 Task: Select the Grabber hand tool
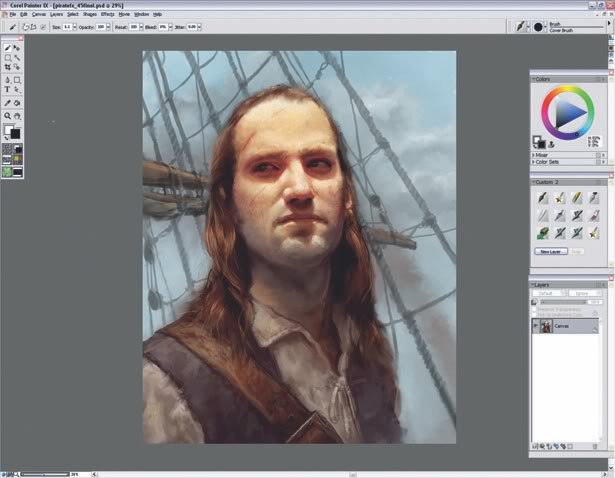coord(17,116)
